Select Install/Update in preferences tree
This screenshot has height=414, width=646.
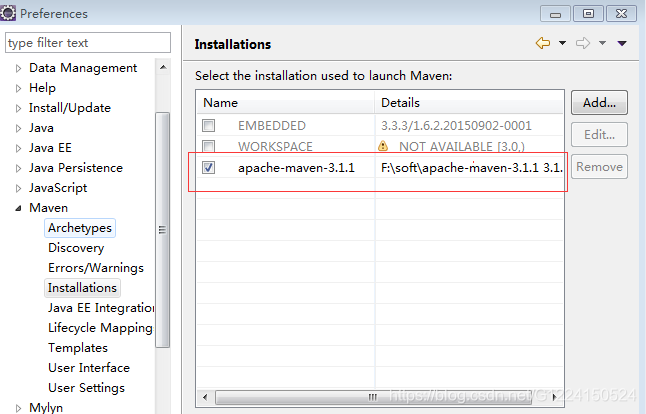click(70, 108)
